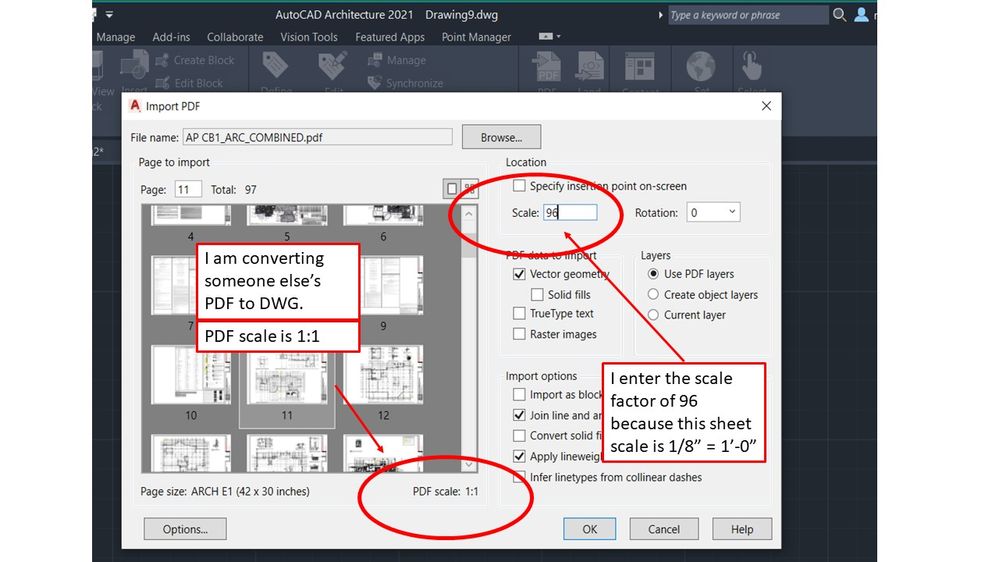Close the Import PDF dialog
The image size is (999, 562).
pyautogui.click(x=766, y=106)
